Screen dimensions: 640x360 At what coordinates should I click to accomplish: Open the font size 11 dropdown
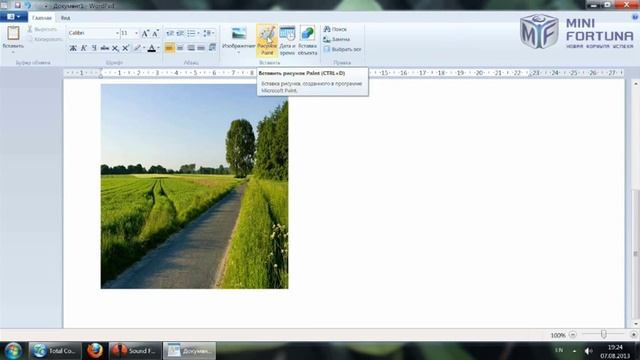click(136, 33)
